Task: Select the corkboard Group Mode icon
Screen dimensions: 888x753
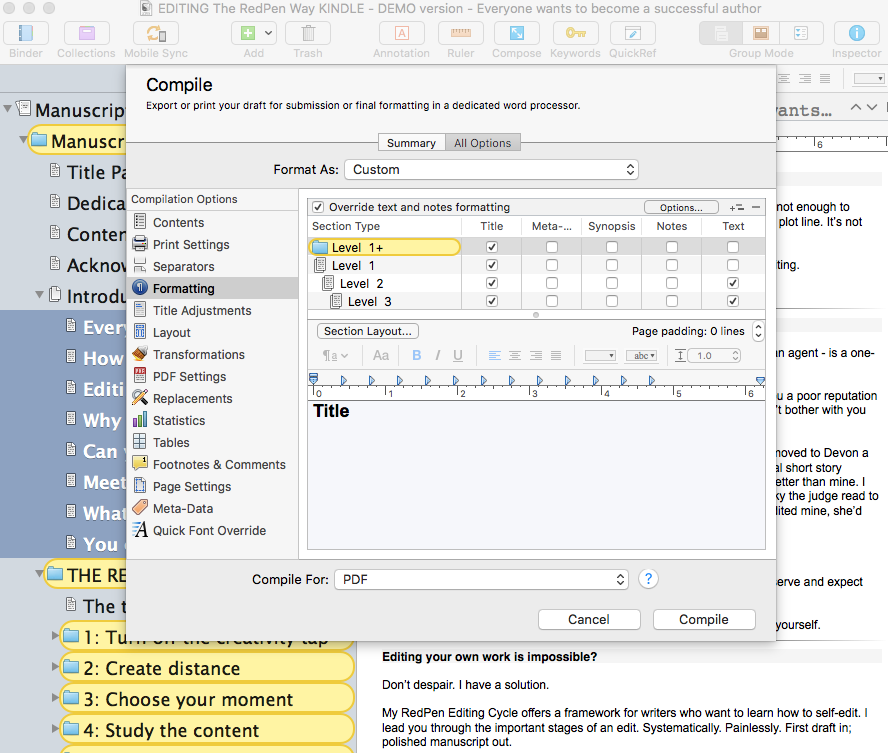Action: tap(761, 33)
